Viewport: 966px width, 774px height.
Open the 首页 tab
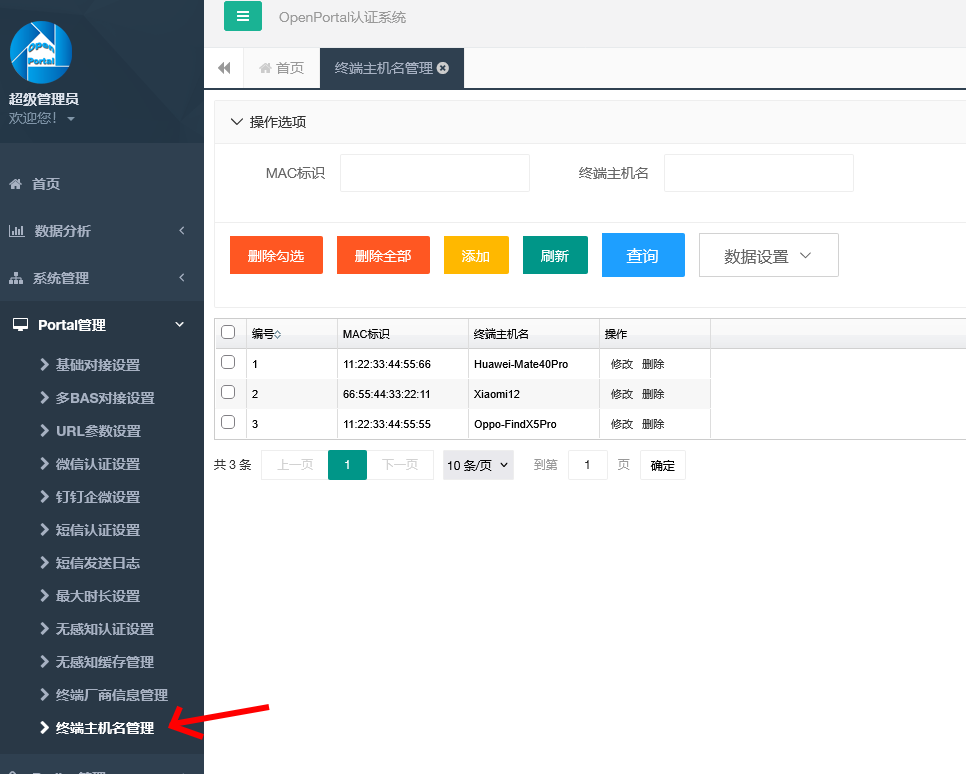pyautogui.click(x=282, y=68)
